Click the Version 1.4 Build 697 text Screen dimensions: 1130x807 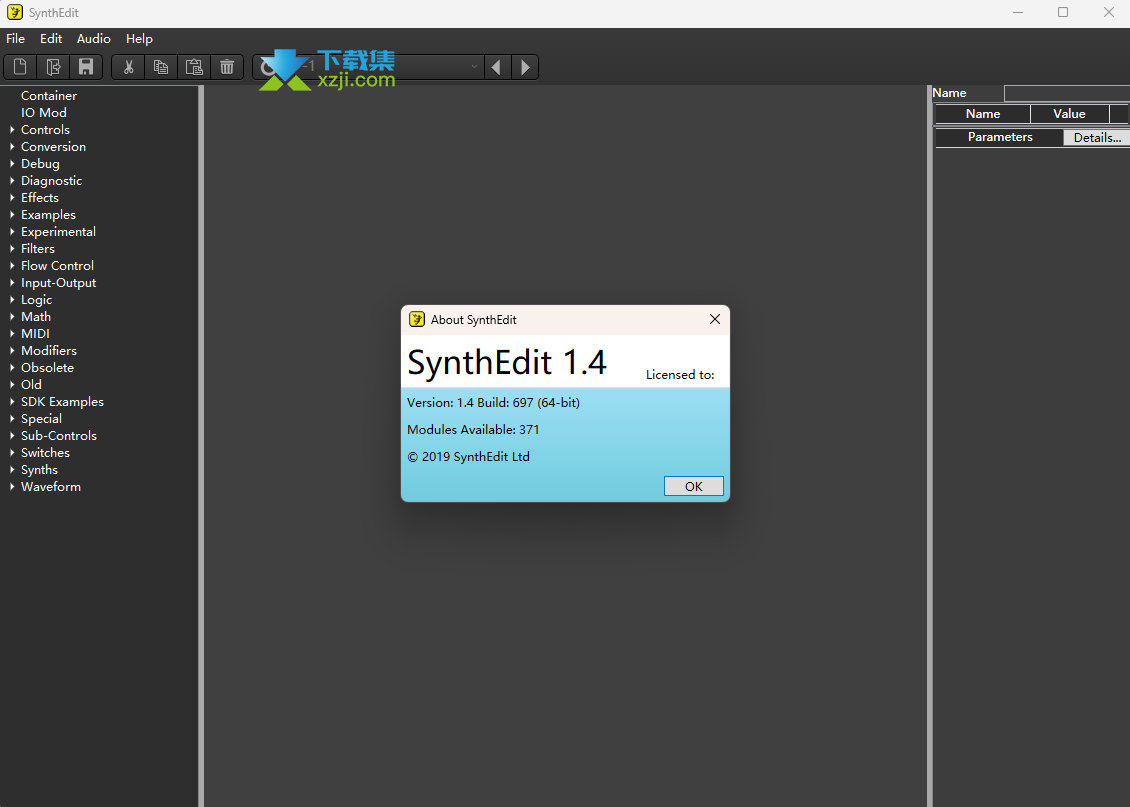tap(493, 403)
